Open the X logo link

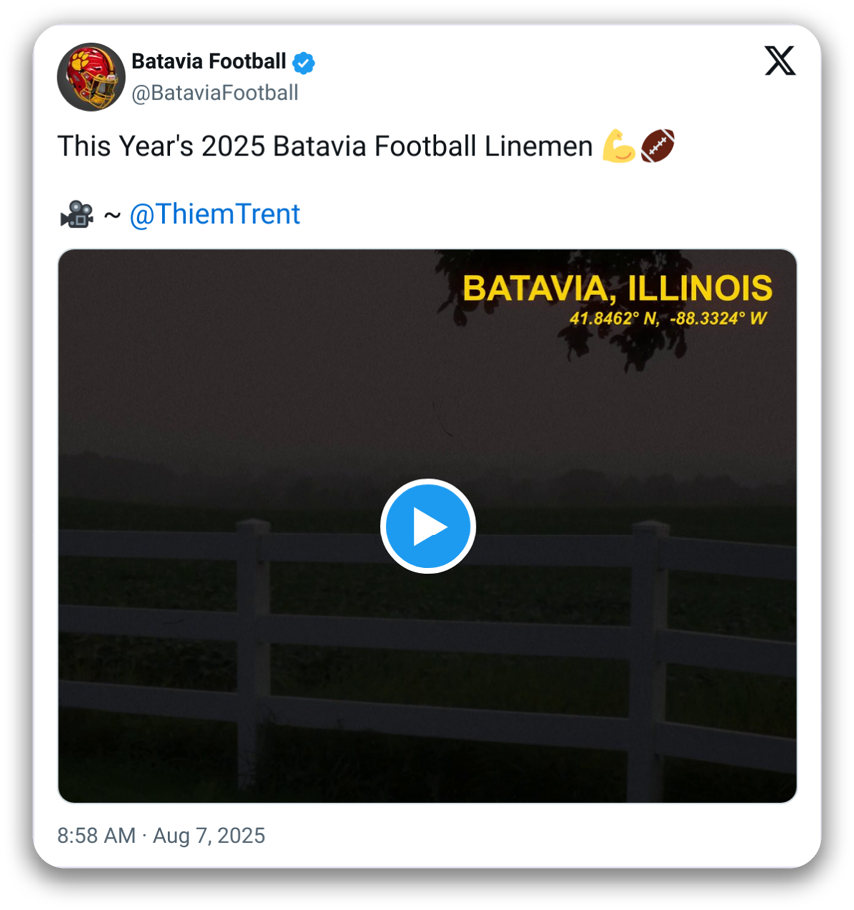pos(780,61)
